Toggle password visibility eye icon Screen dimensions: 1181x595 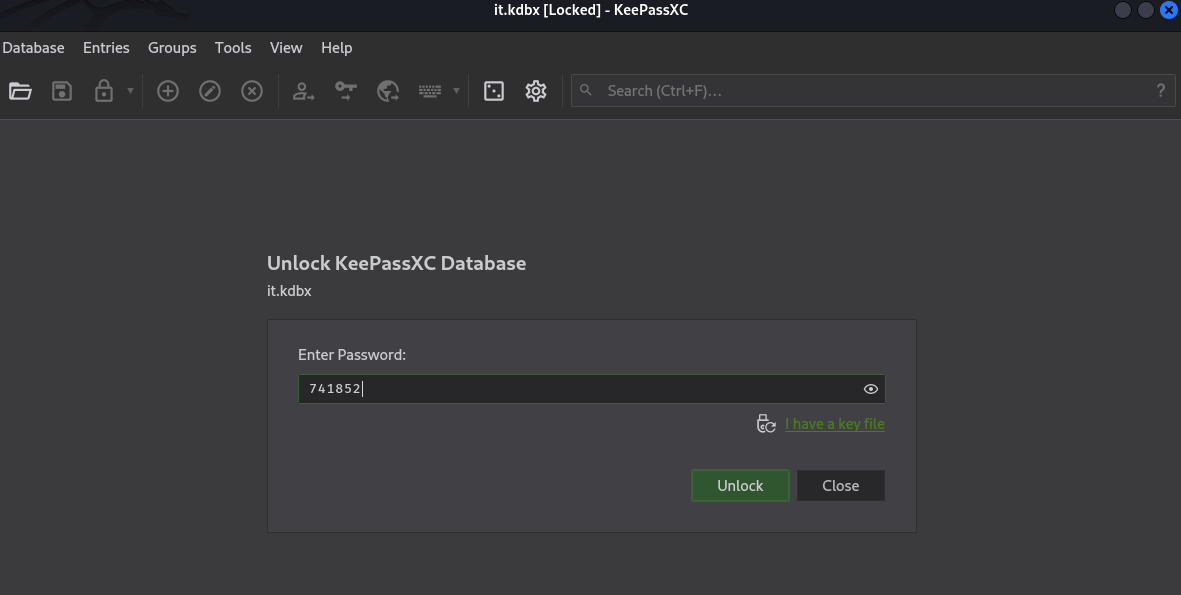(x=871, y=389)
